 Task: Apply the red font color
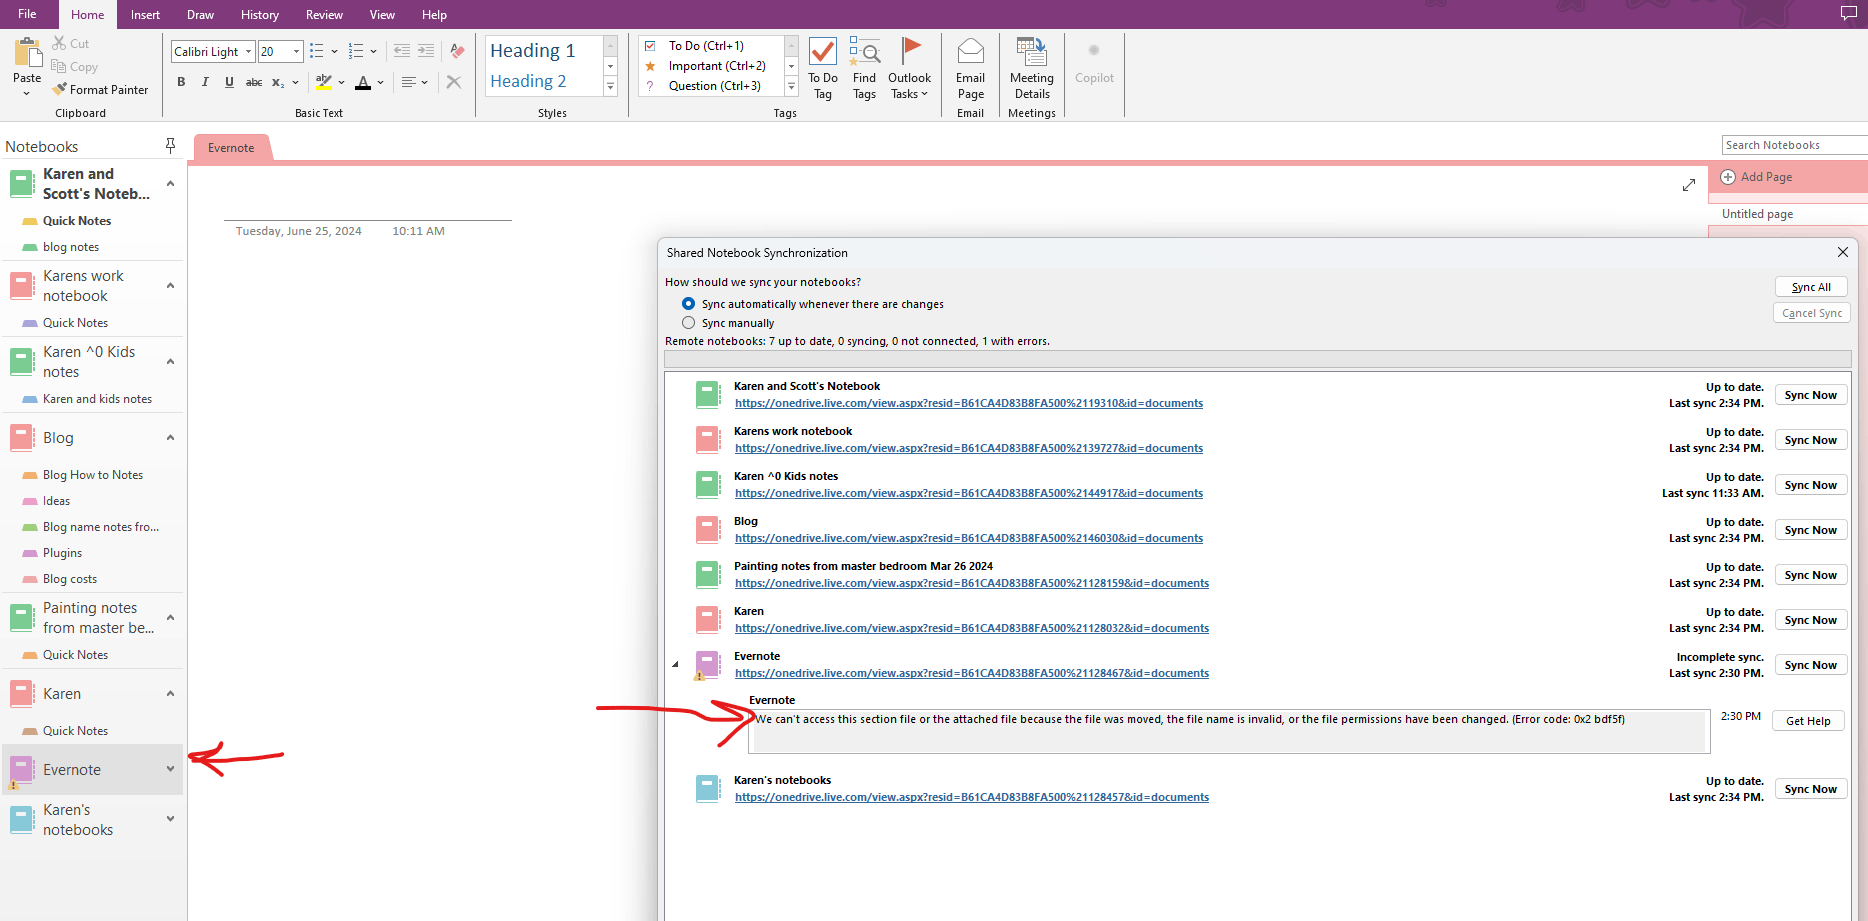click(x=363, y=82)
